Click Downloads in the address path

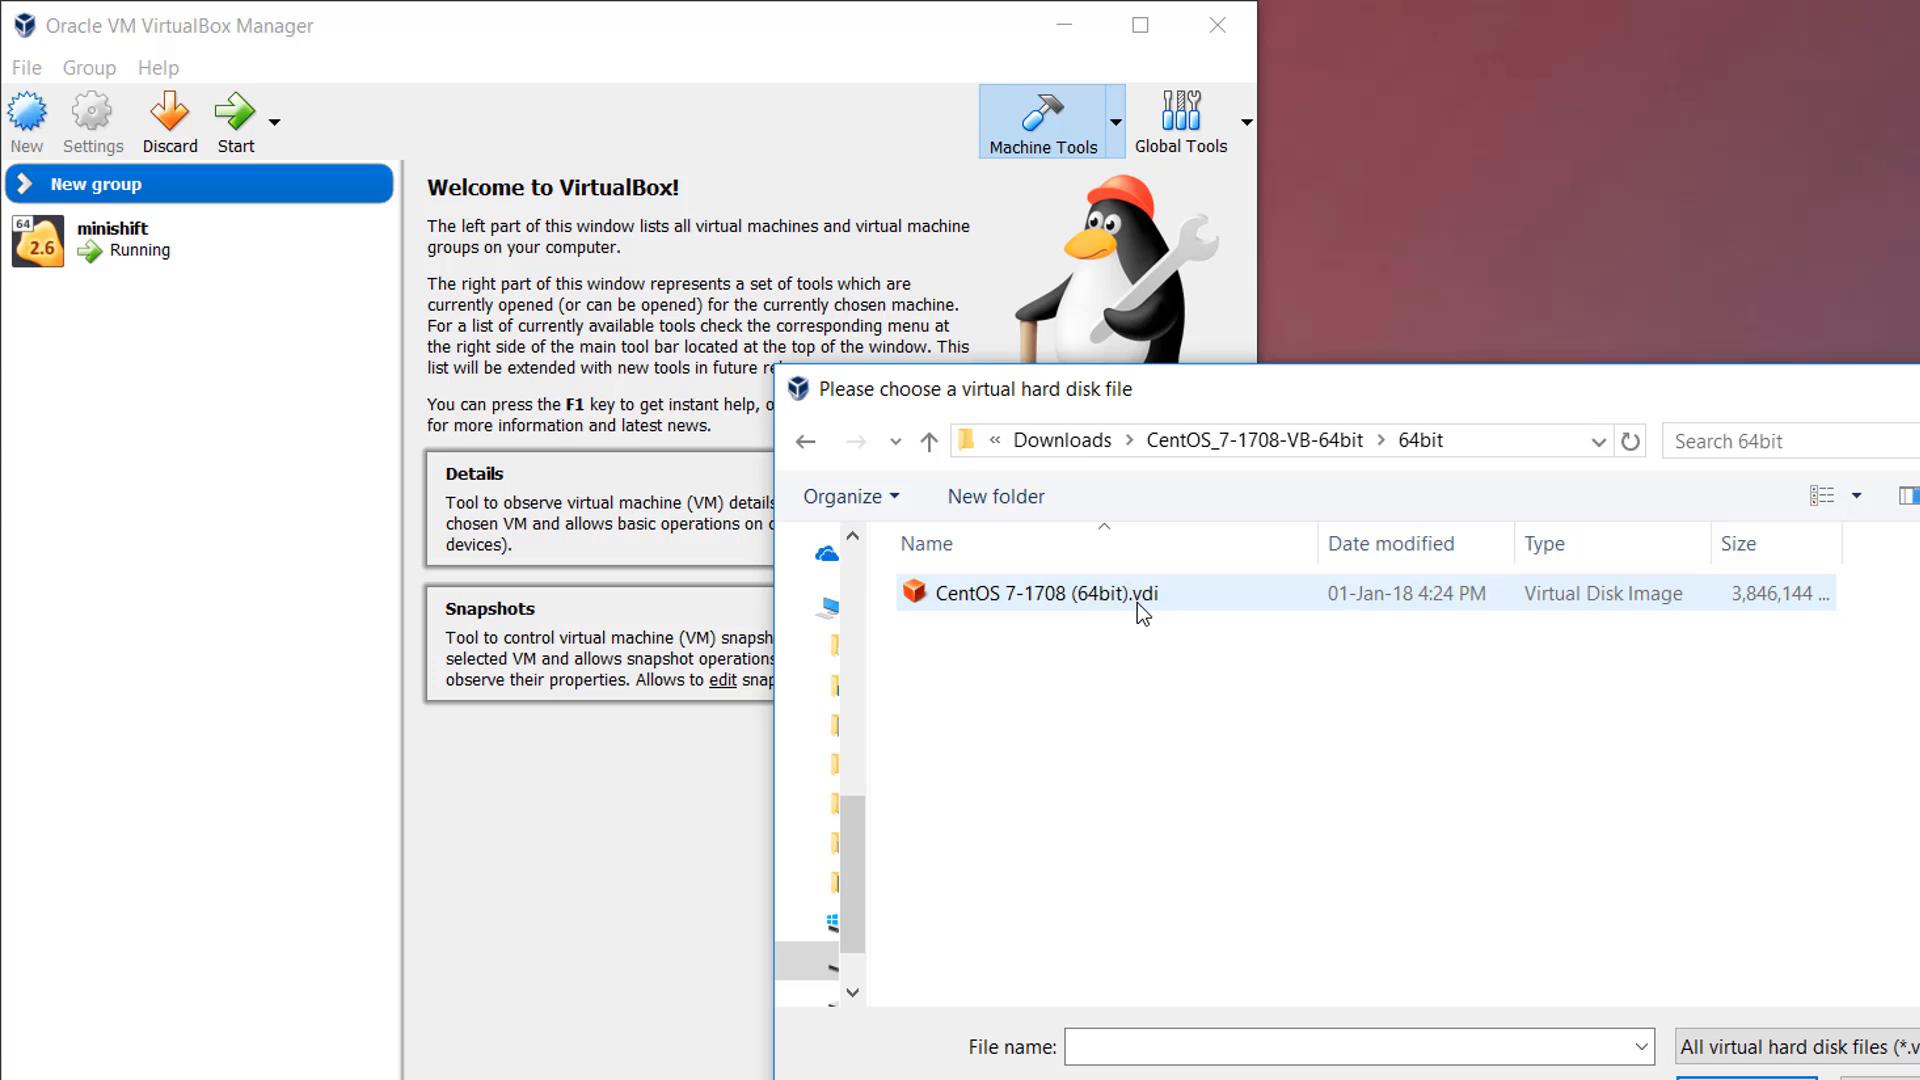[x=1062, y=440]
